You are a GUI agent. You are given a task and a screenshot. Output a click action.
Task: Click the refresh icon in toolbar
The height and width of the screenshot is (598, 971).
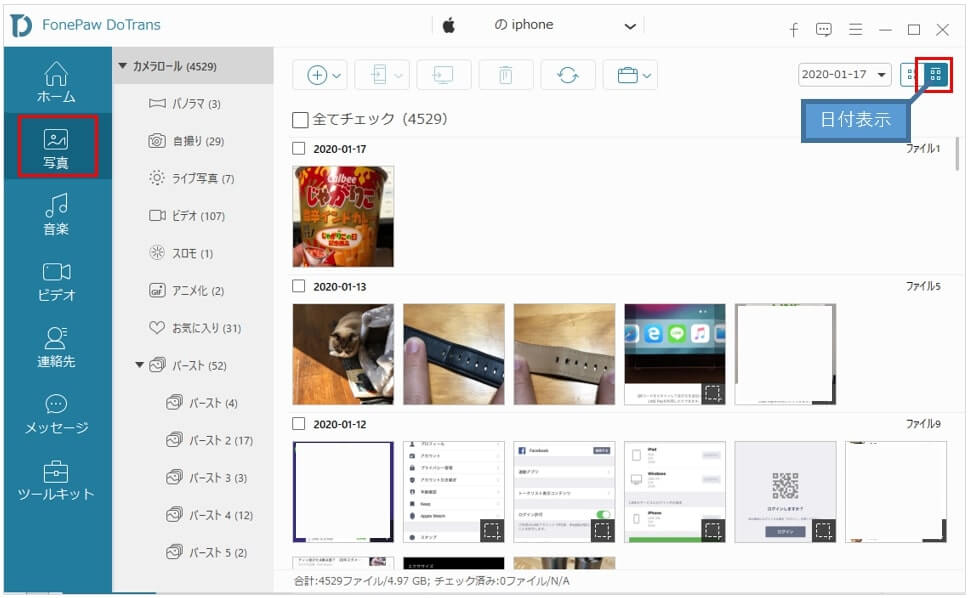point(568,75)
